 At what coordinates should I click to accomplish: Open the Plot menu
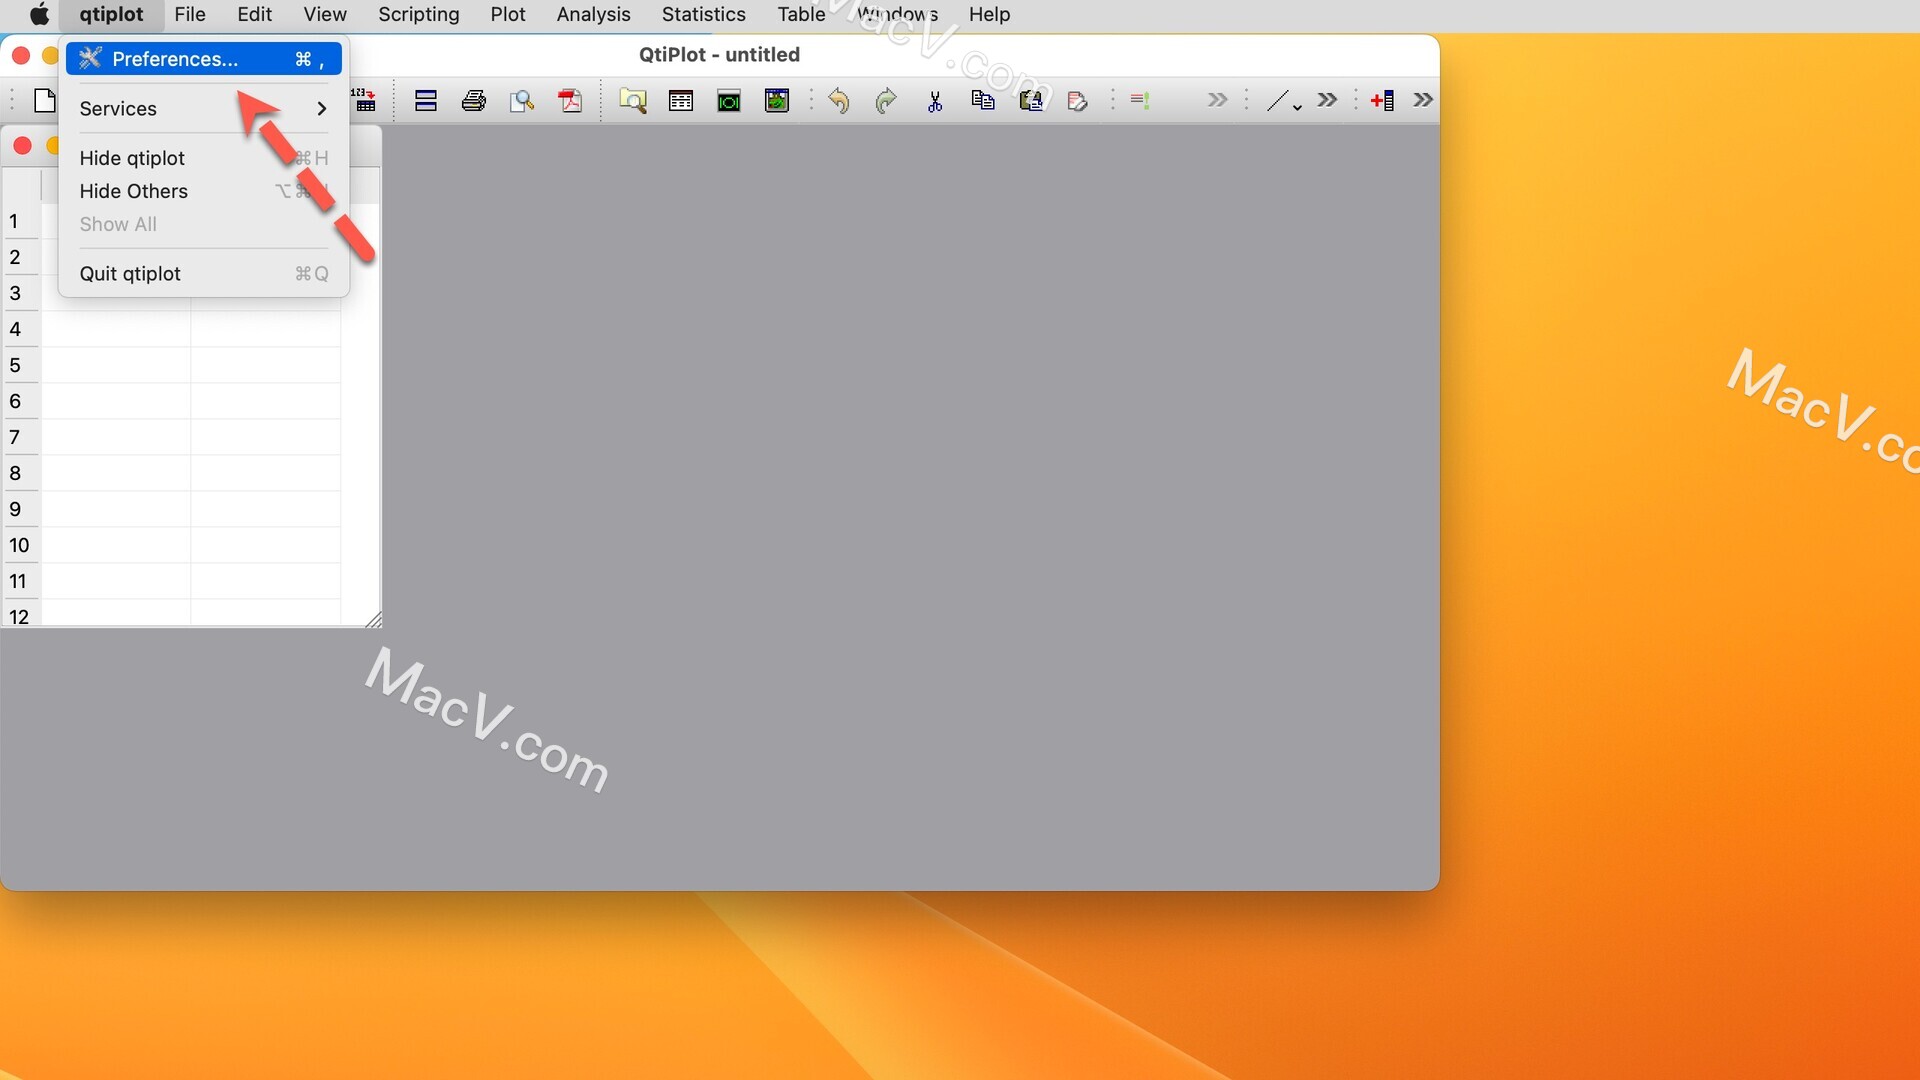[x=508, y=15]
